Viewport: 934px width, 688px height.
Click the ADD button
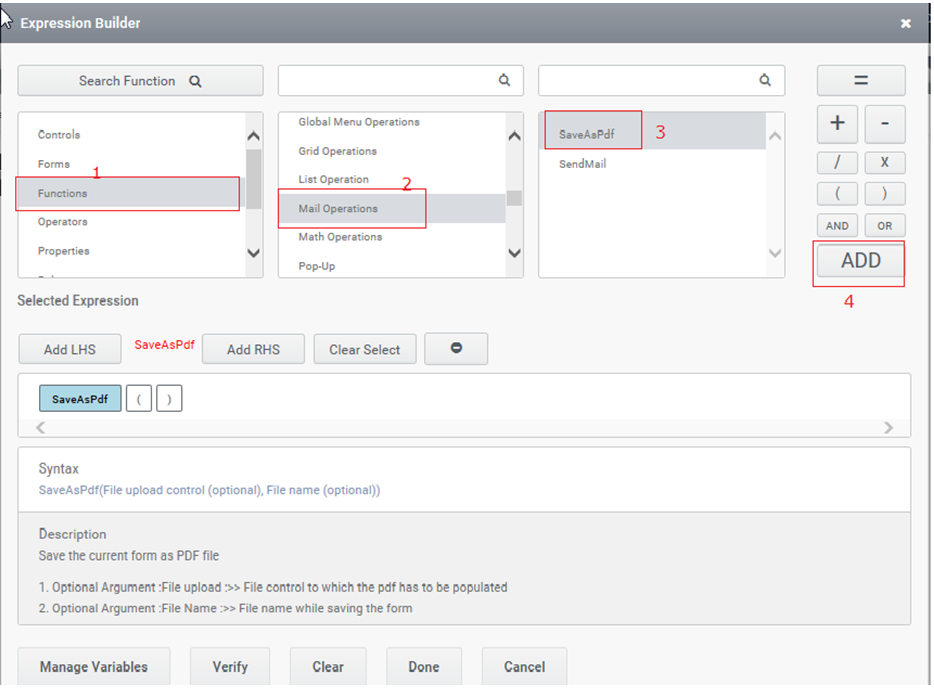click(860, 261)
